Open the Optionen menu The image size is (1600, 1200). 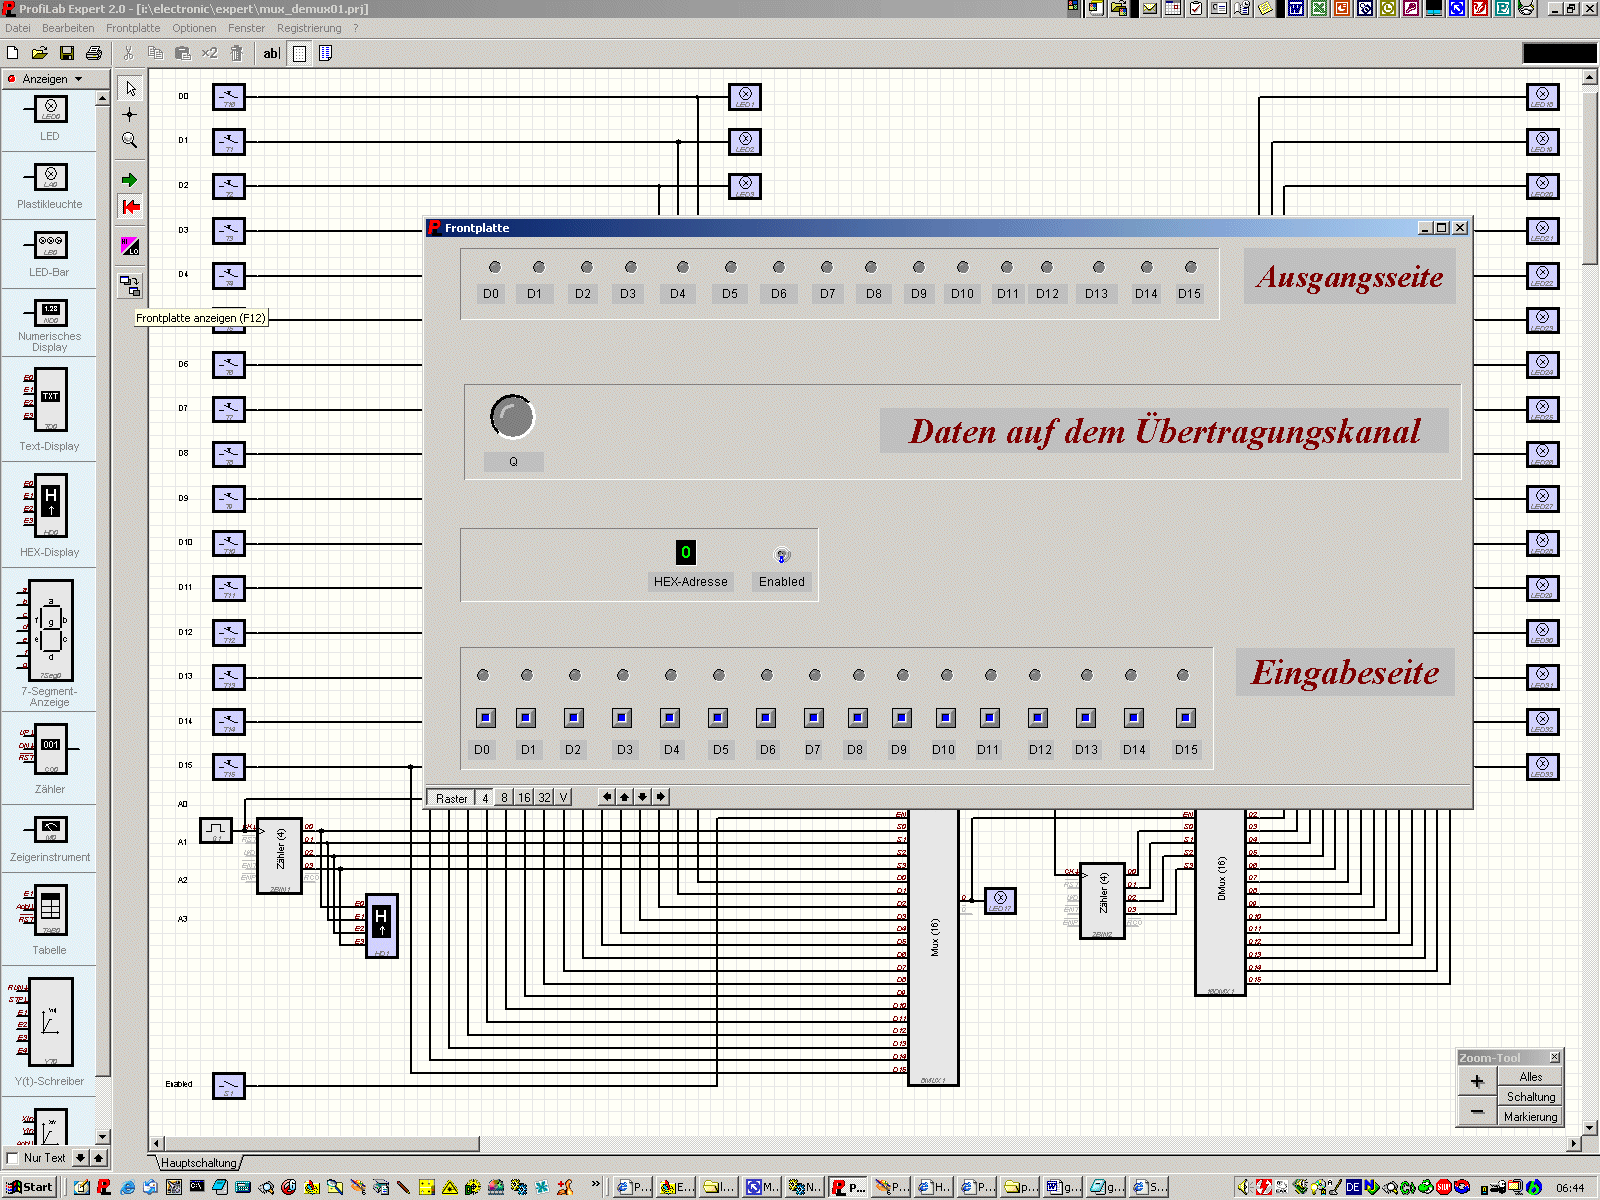pos(194,28)
